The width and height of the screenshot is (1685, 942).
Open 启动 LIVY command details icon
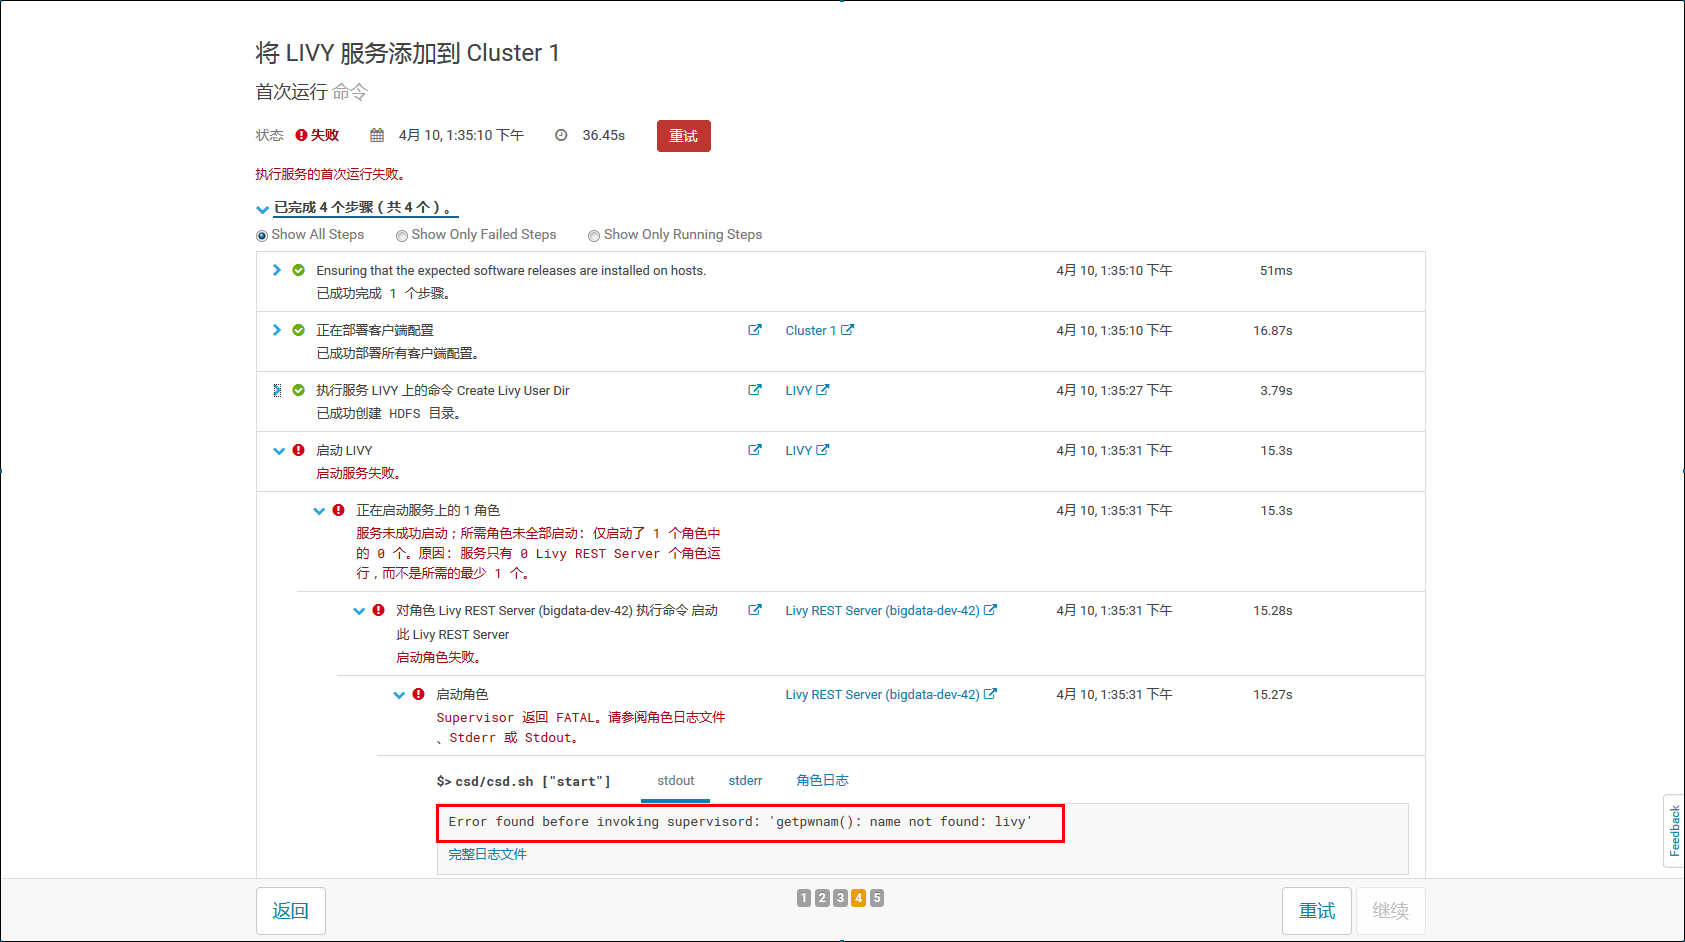point(755,450)
